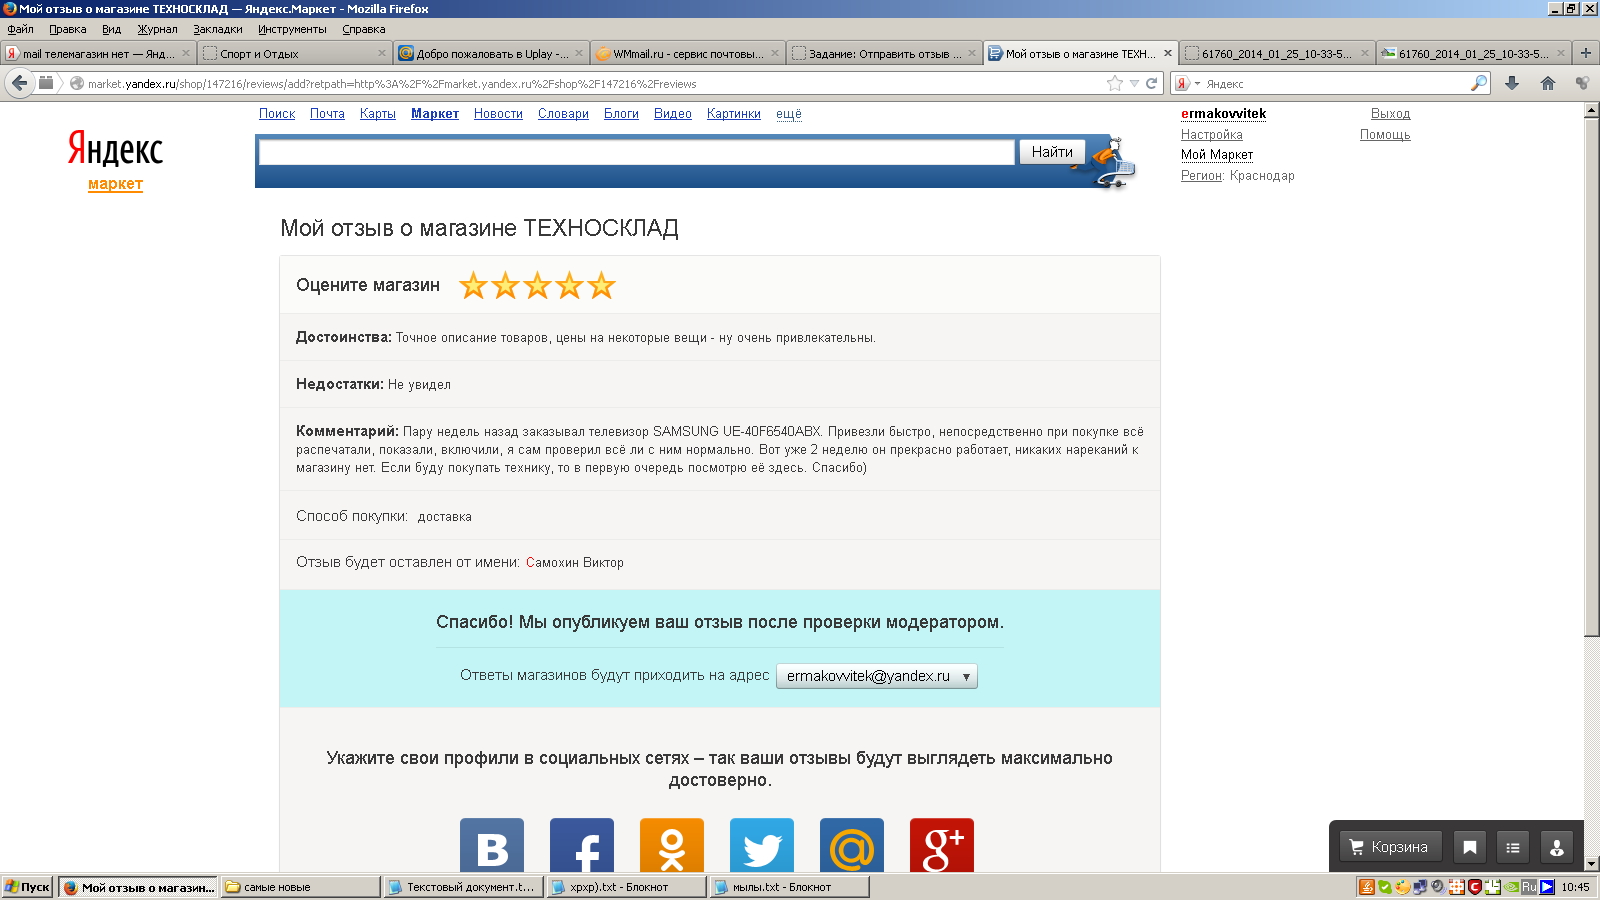
Task: Switch to 'Добро пожаловать в Uplay' tab
Action: (x=491, y=53)
